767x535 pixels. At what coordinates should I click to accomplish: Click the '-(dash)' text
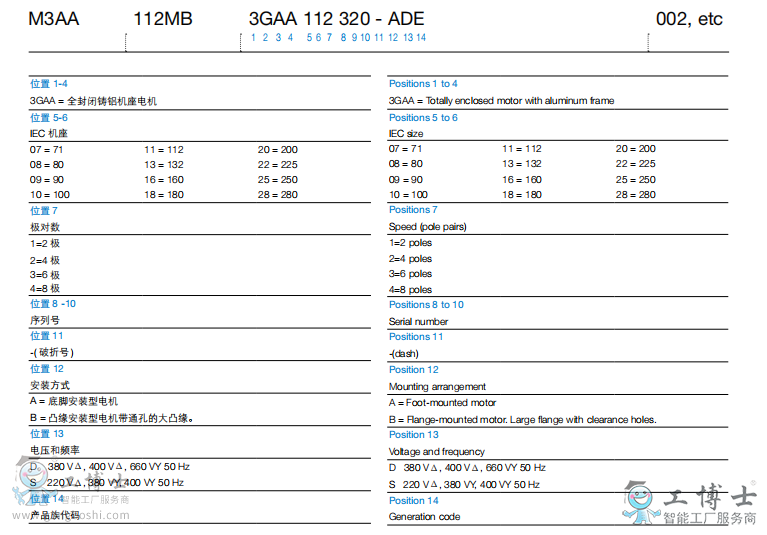(x=404, y=354)
